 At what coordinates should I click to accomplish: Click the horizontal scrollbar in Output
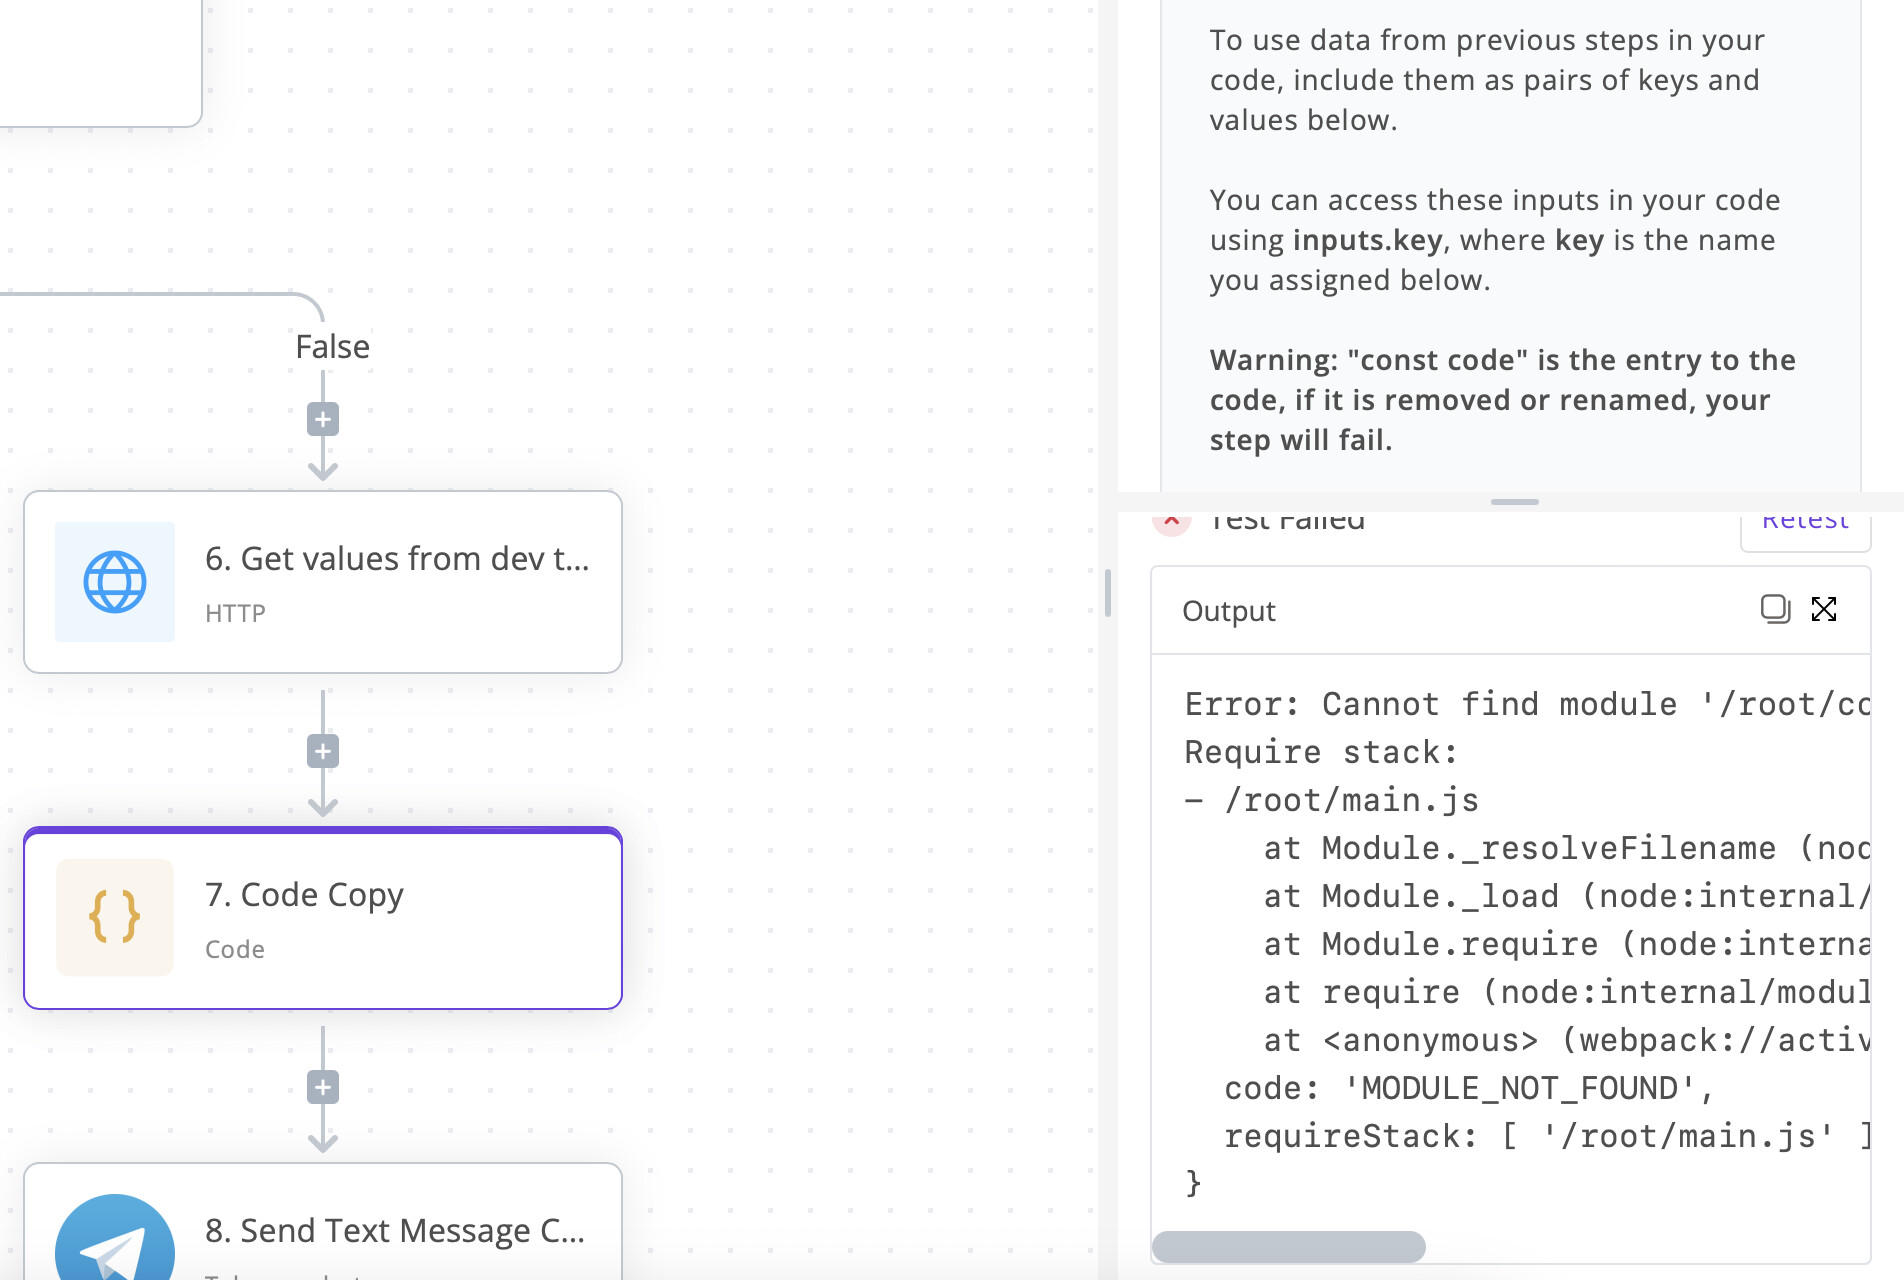point(1288,1247)
